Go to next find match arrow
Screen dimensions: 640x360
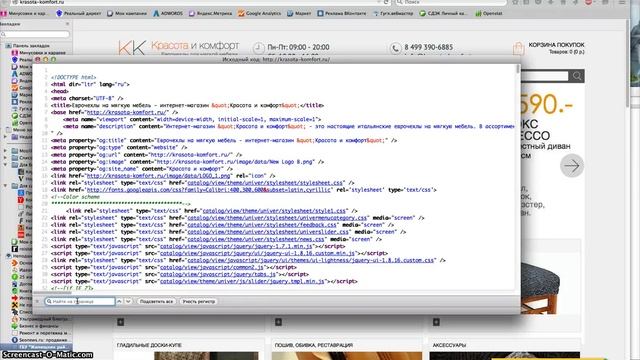click(128, 301)
